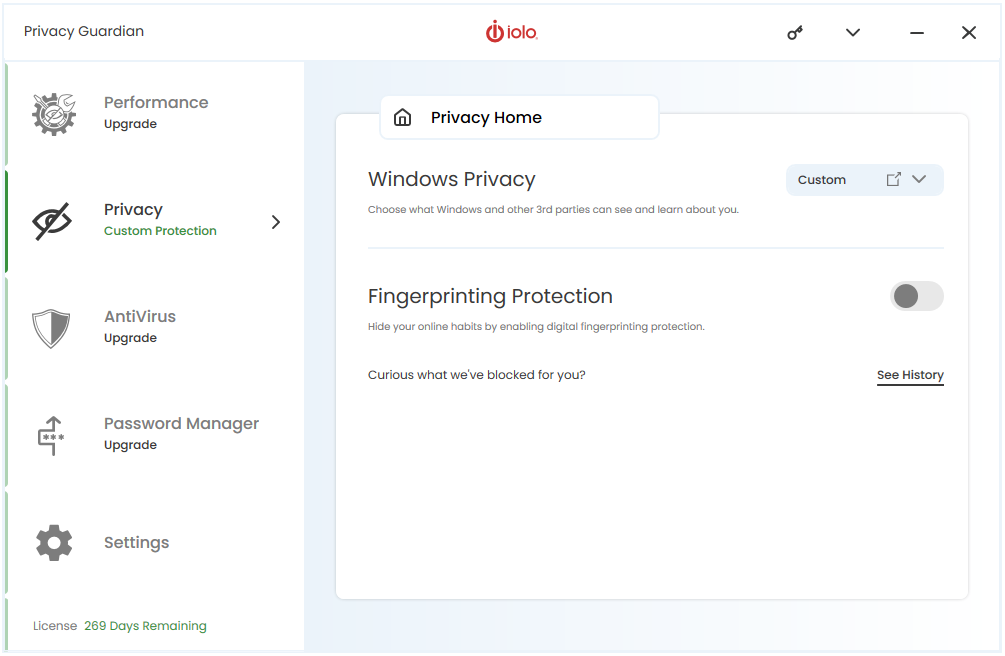Click 'Hide your online habits' description text
Viewport: 1005px width, 656px height.
(x=536, y=326)
